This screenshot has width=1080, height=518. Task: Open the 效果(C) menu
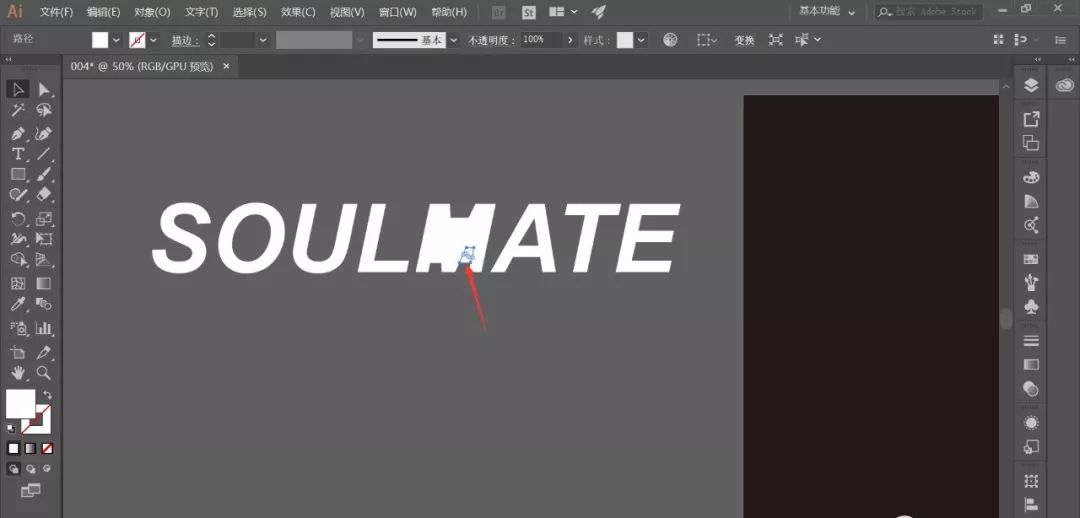297,12
